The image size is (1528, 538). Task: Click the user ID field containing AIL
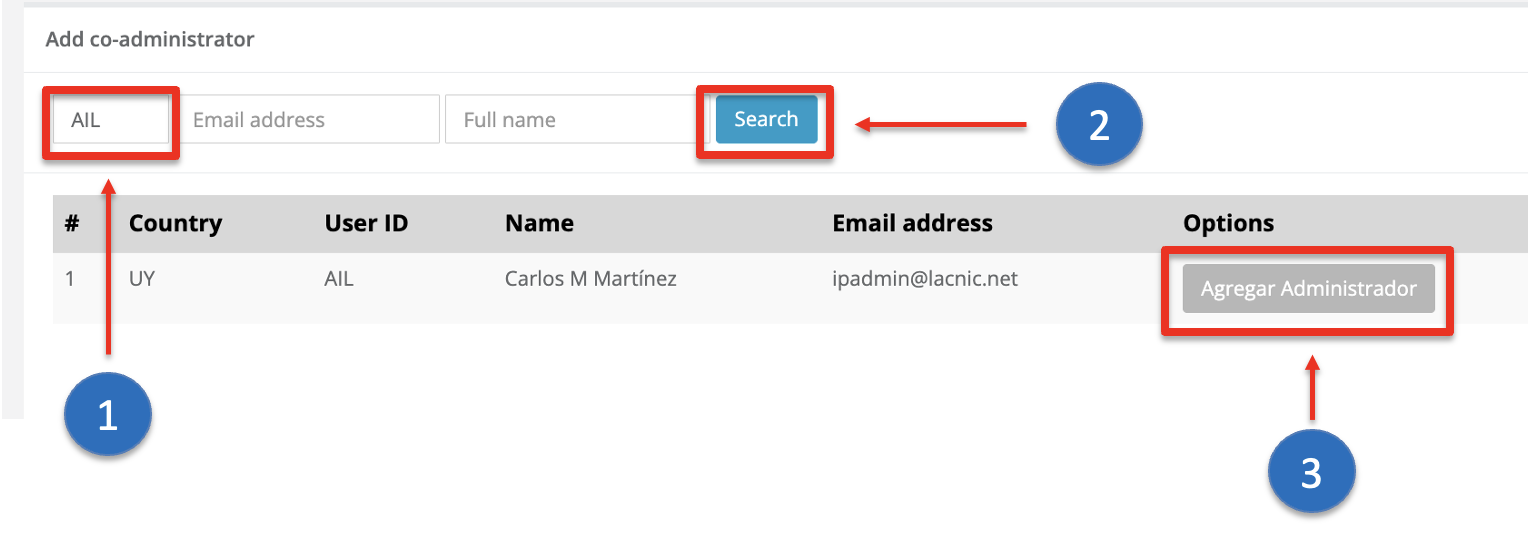pos(110,120)
